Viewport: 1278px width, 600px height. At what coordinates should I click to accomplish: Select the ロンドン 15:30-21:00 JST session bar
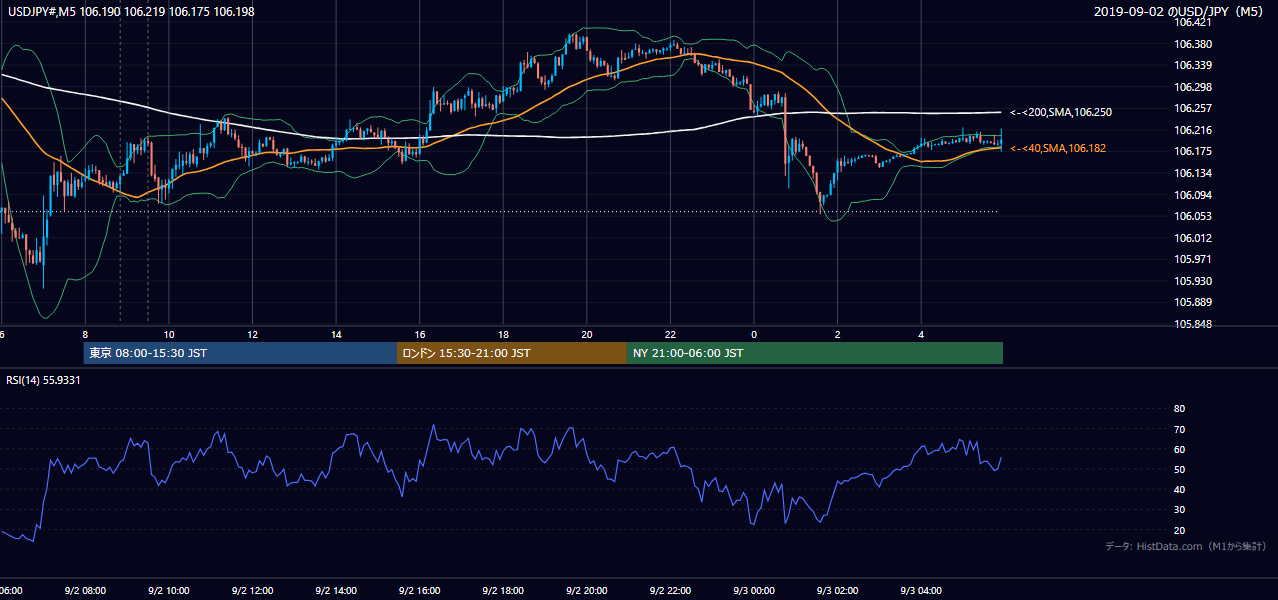512,353
